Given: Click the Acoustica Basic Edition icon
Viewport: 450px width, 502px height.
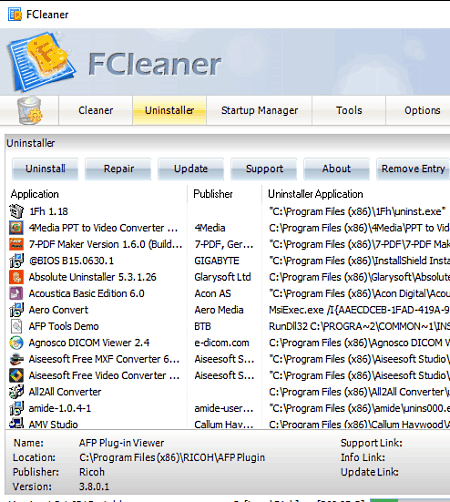Looking at the screenshot, I should (16, 293).
